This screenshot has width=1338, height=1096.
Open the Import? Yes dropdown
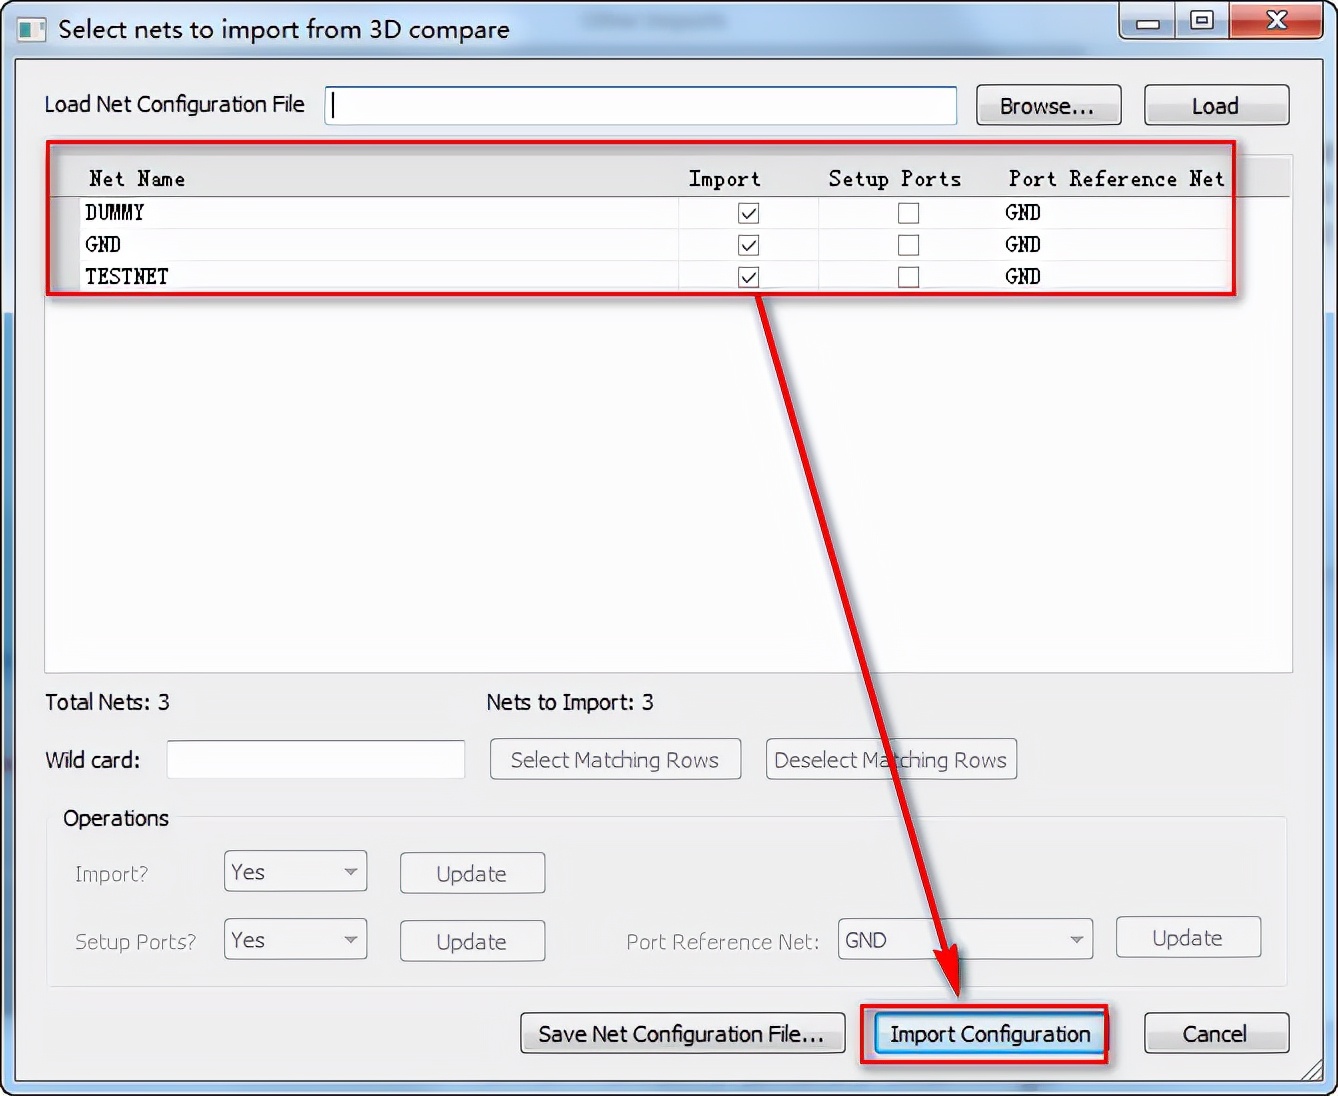click(295, 871)
